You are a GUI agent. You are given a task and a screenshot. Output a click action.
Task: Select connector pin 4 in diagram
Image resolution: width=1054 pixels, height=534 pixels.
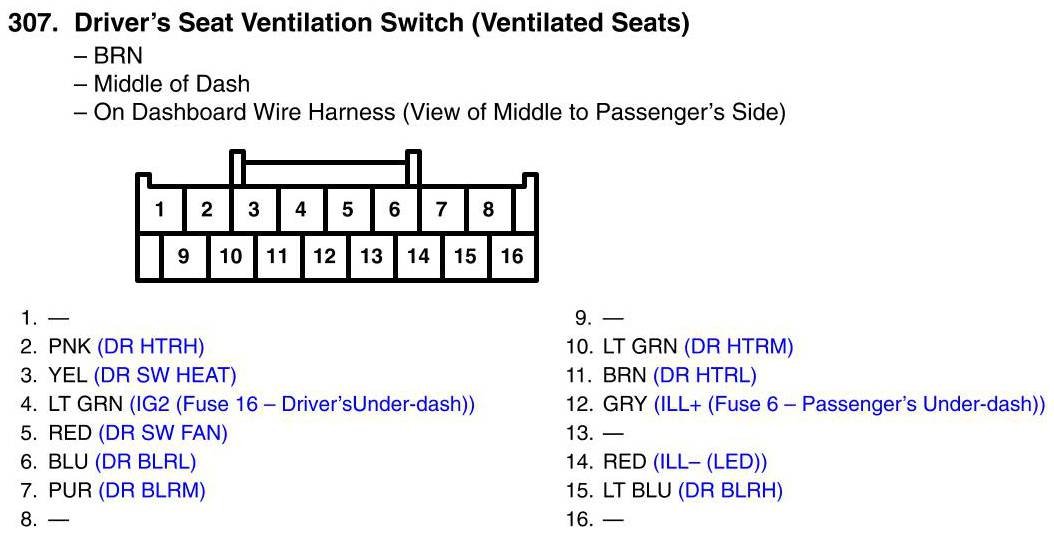click(x=300, y=210)
